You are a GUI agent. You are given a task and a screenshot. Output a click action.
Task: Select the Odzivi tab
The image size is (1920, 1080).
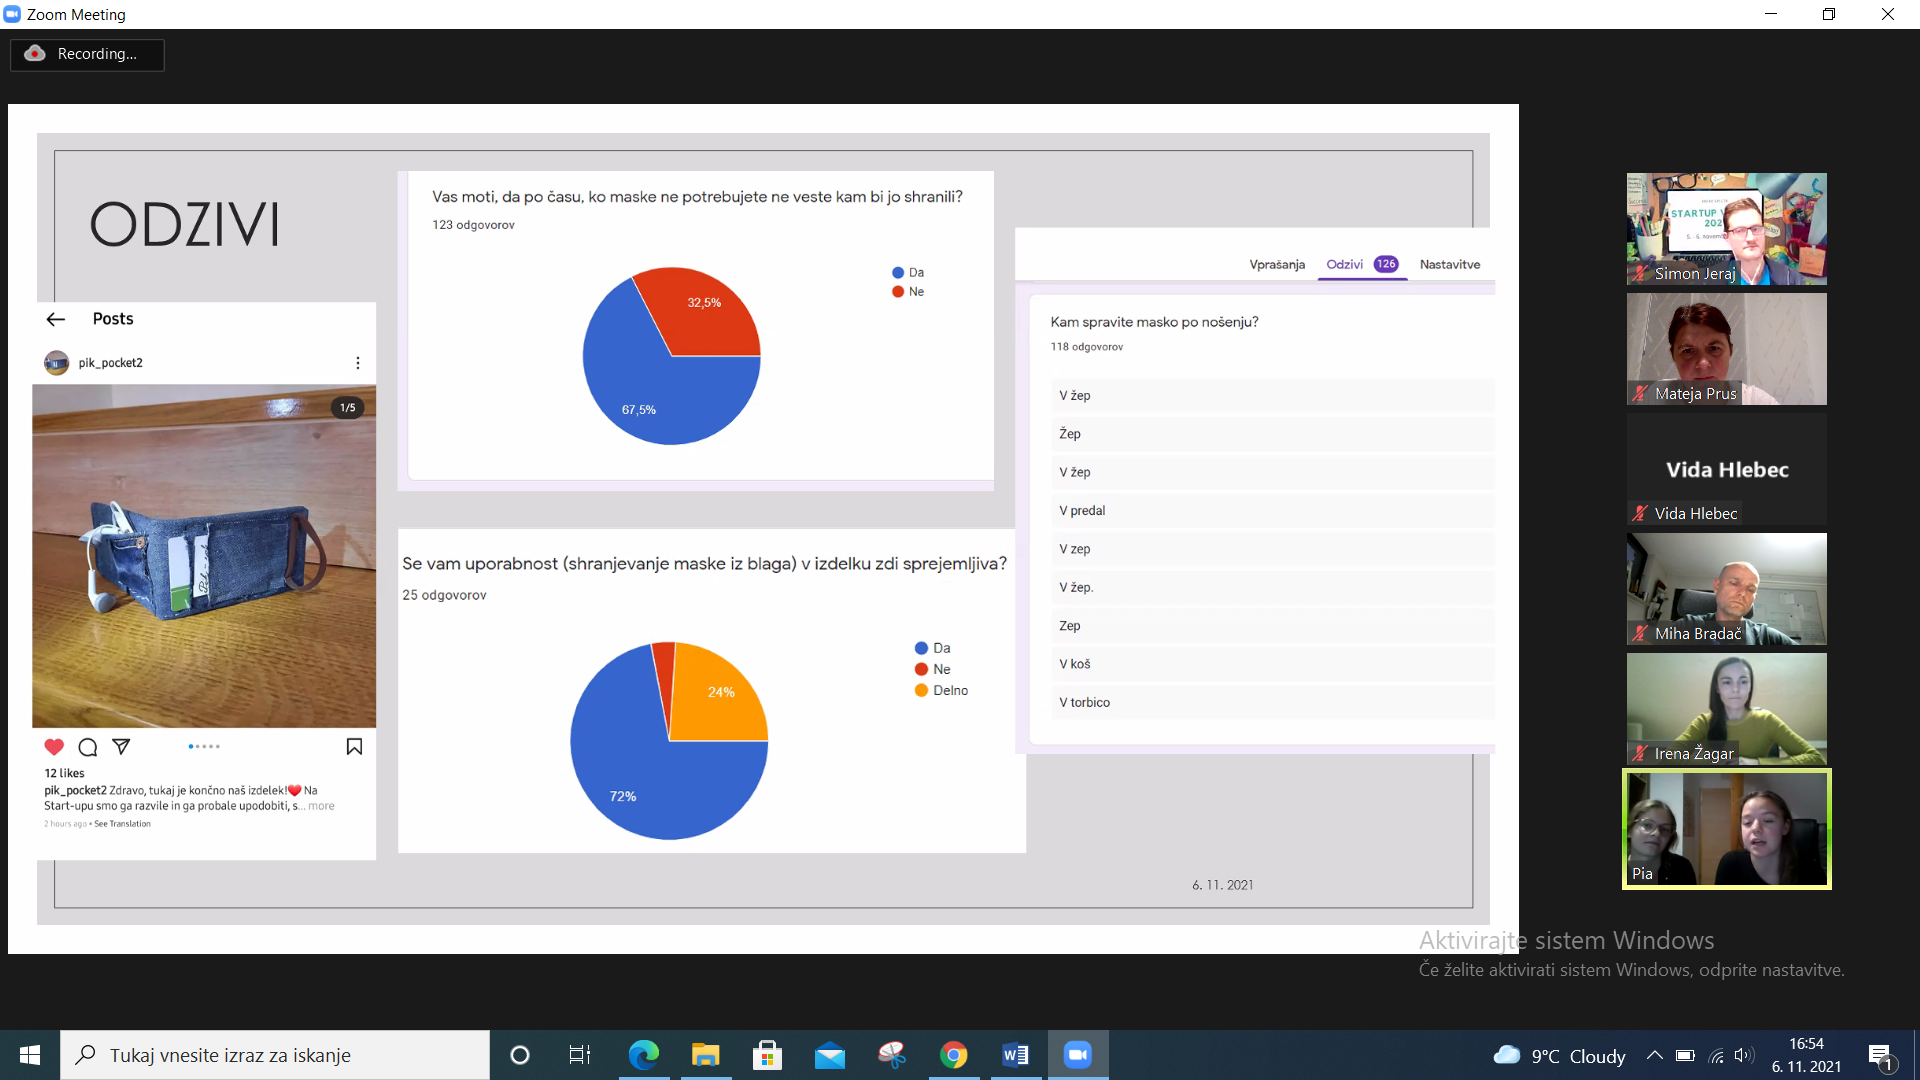pyautogui.click(x=1344, y=265)
